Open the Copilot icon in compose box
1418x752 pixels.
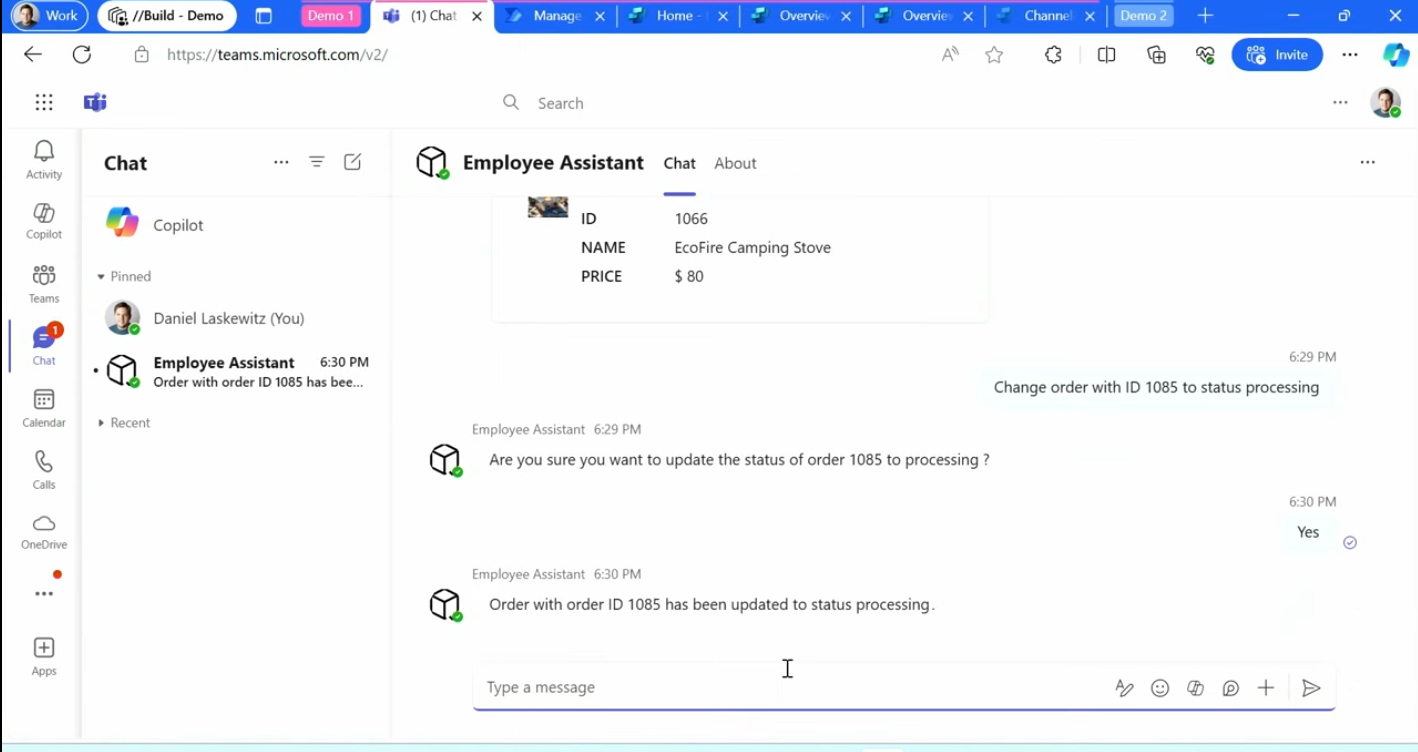[1195, 688]
